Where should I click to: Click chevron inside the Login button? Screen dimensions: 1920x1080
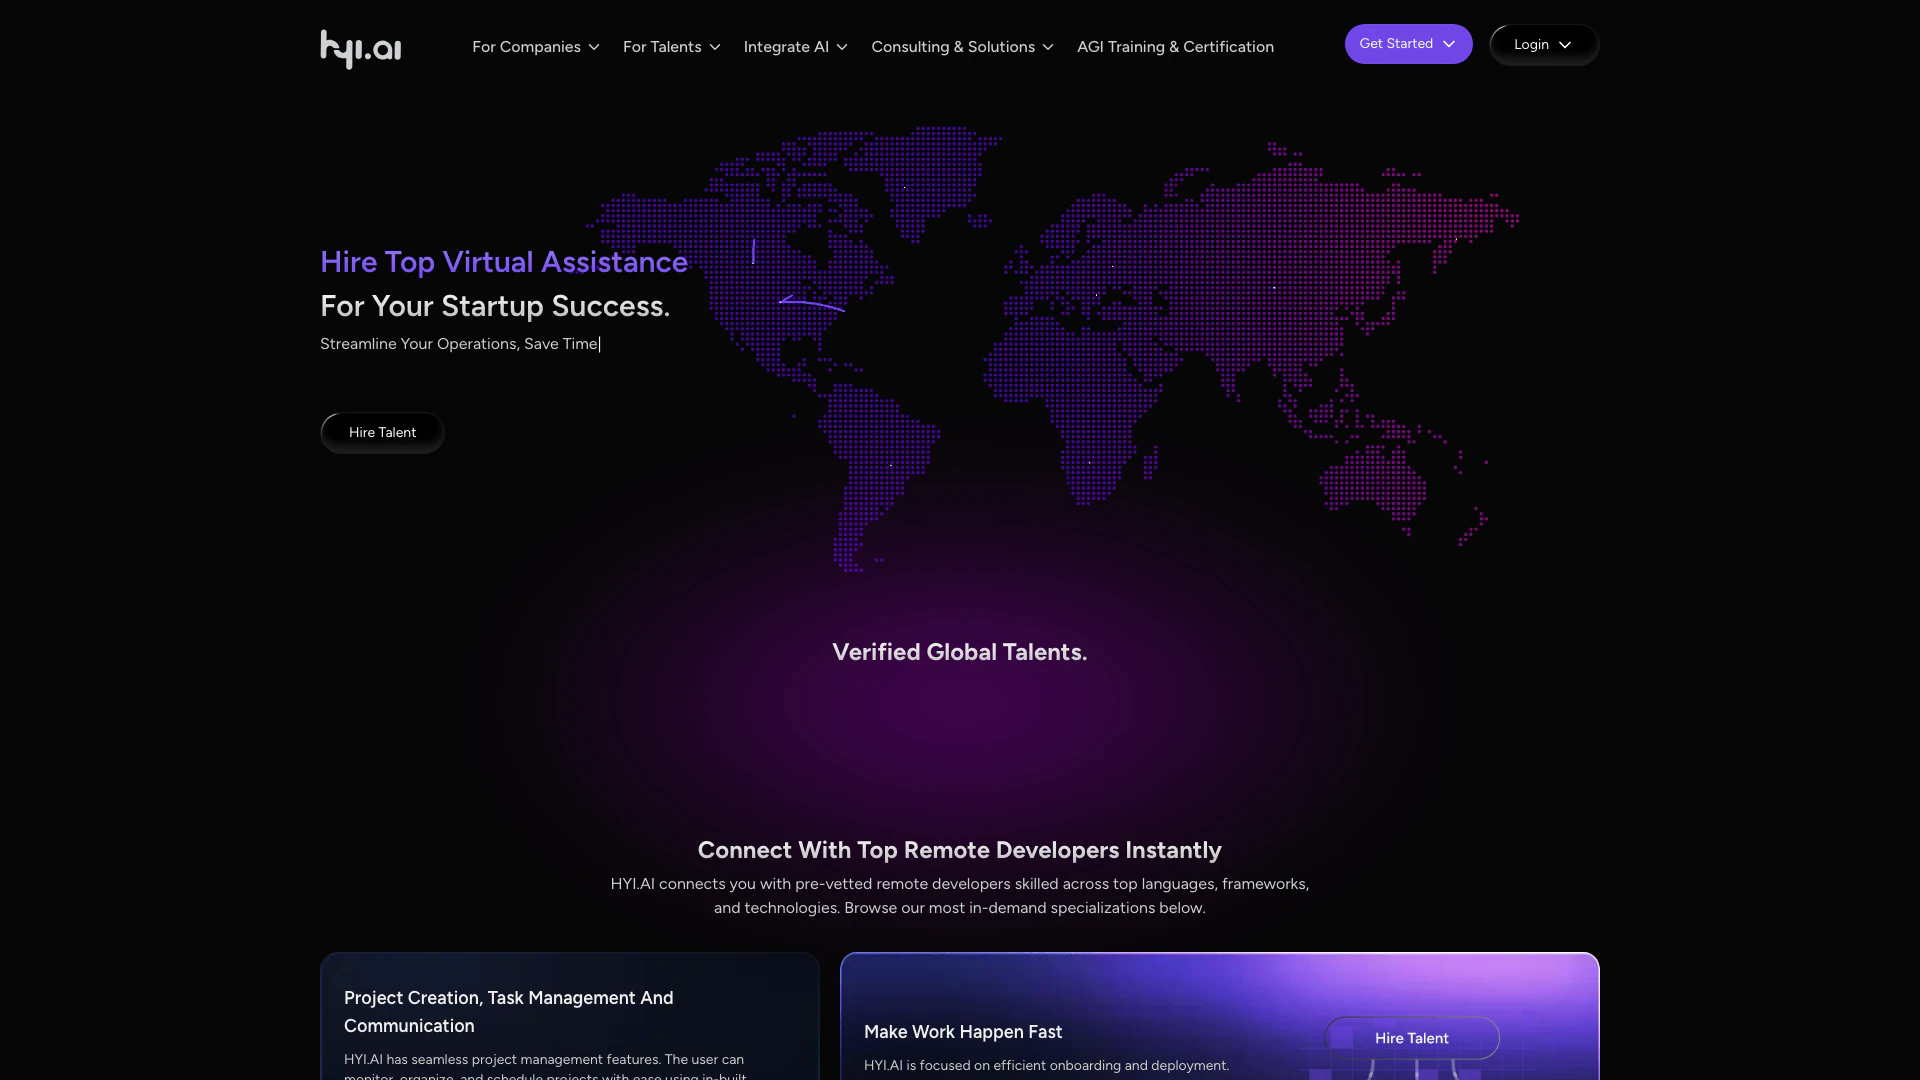[x=1565, y=45]
